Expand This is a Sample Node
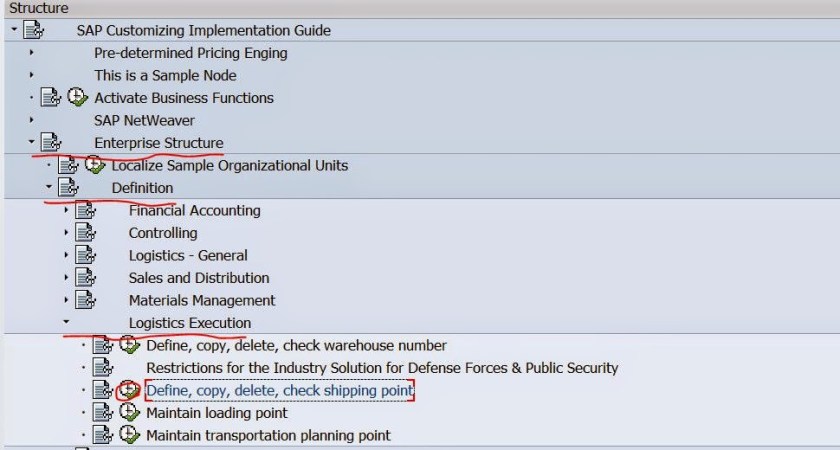This screenshot has width=840, height=450. click(31, 75)
